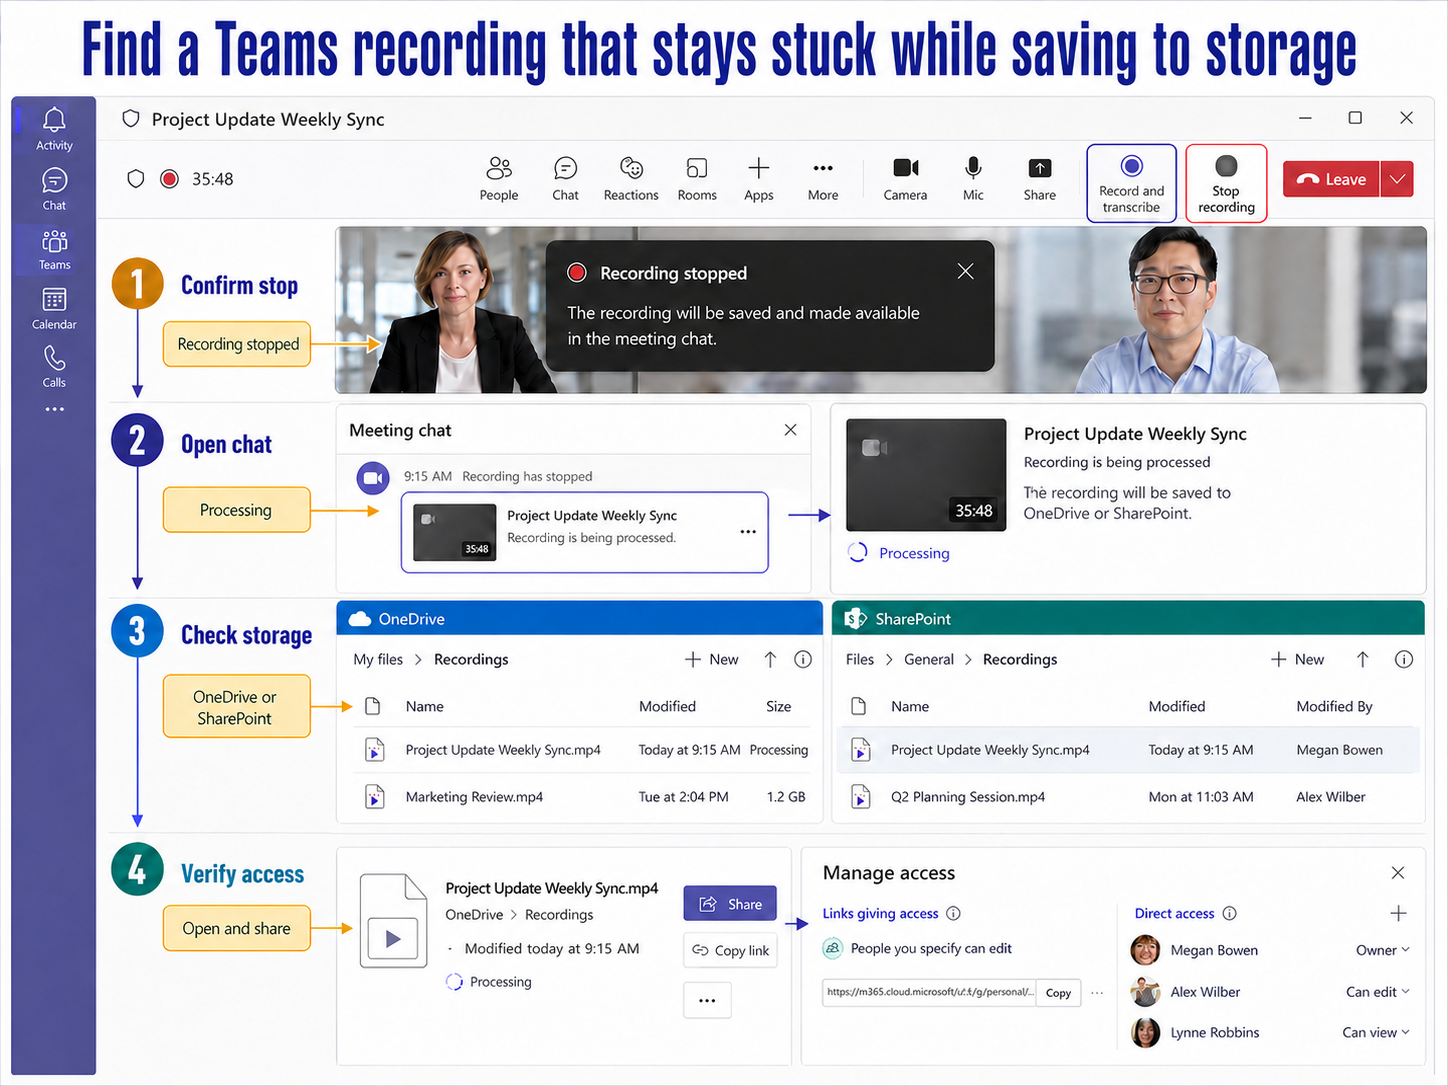The width and height of the screenshot is (1448, 1086).
Task: Open info icon in OneDrive panel
Action: tap(802, 659)
